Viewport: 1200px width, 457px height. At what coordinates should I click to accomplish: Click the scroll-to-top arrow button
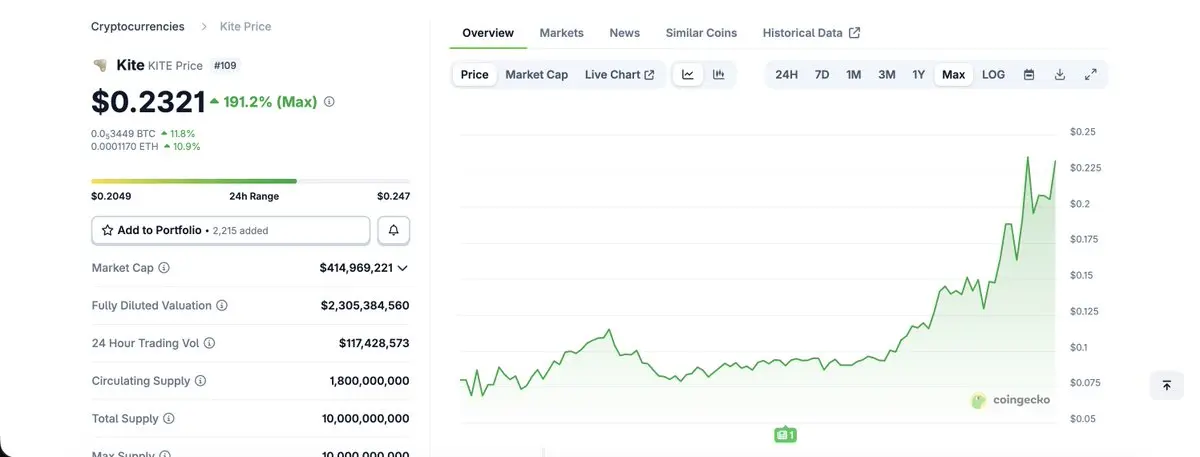(1166, 385)
